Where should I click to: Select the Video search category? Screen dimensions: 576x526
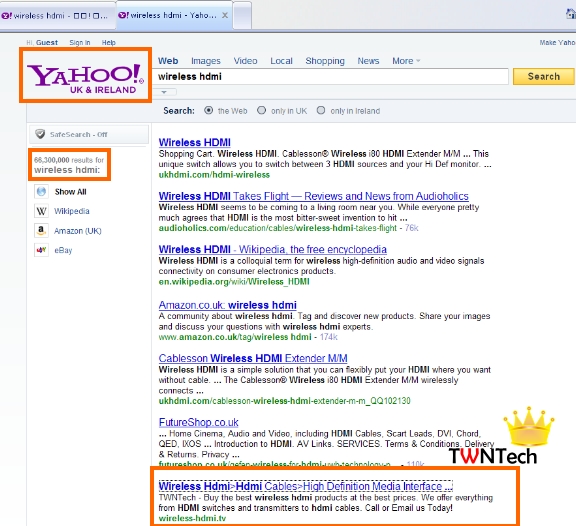pos(245,61)
